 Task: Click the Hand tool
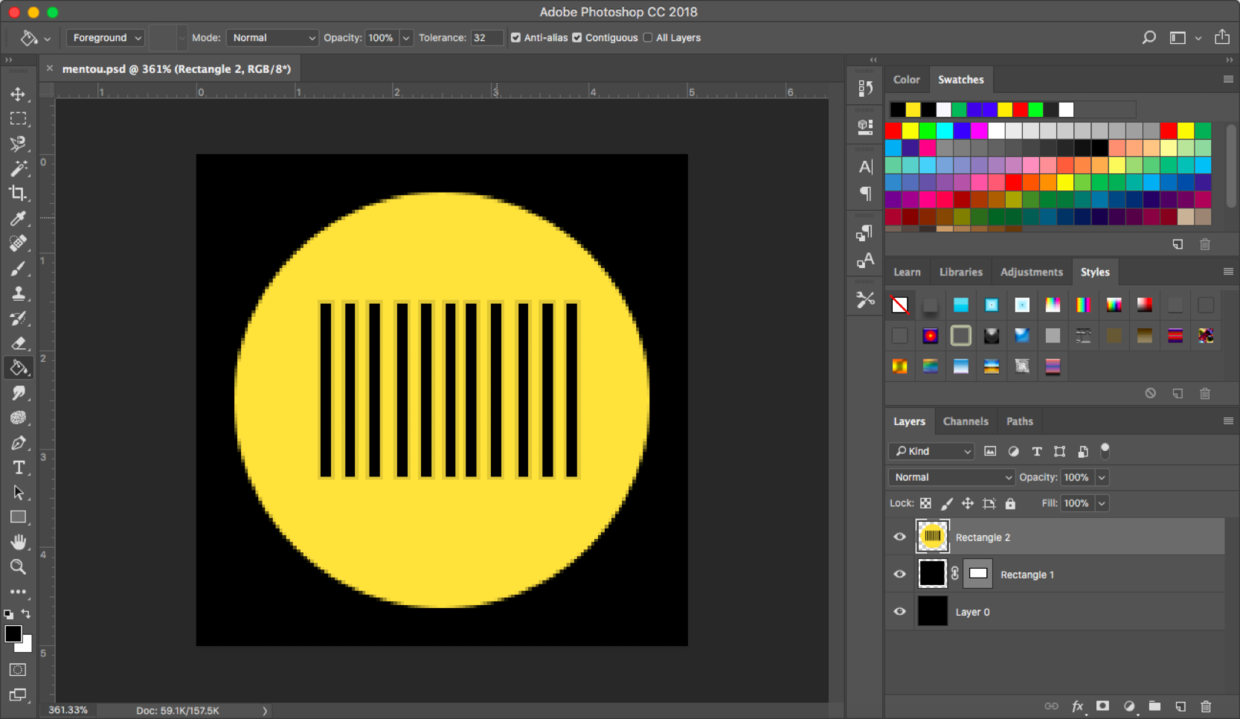[18, 542]
